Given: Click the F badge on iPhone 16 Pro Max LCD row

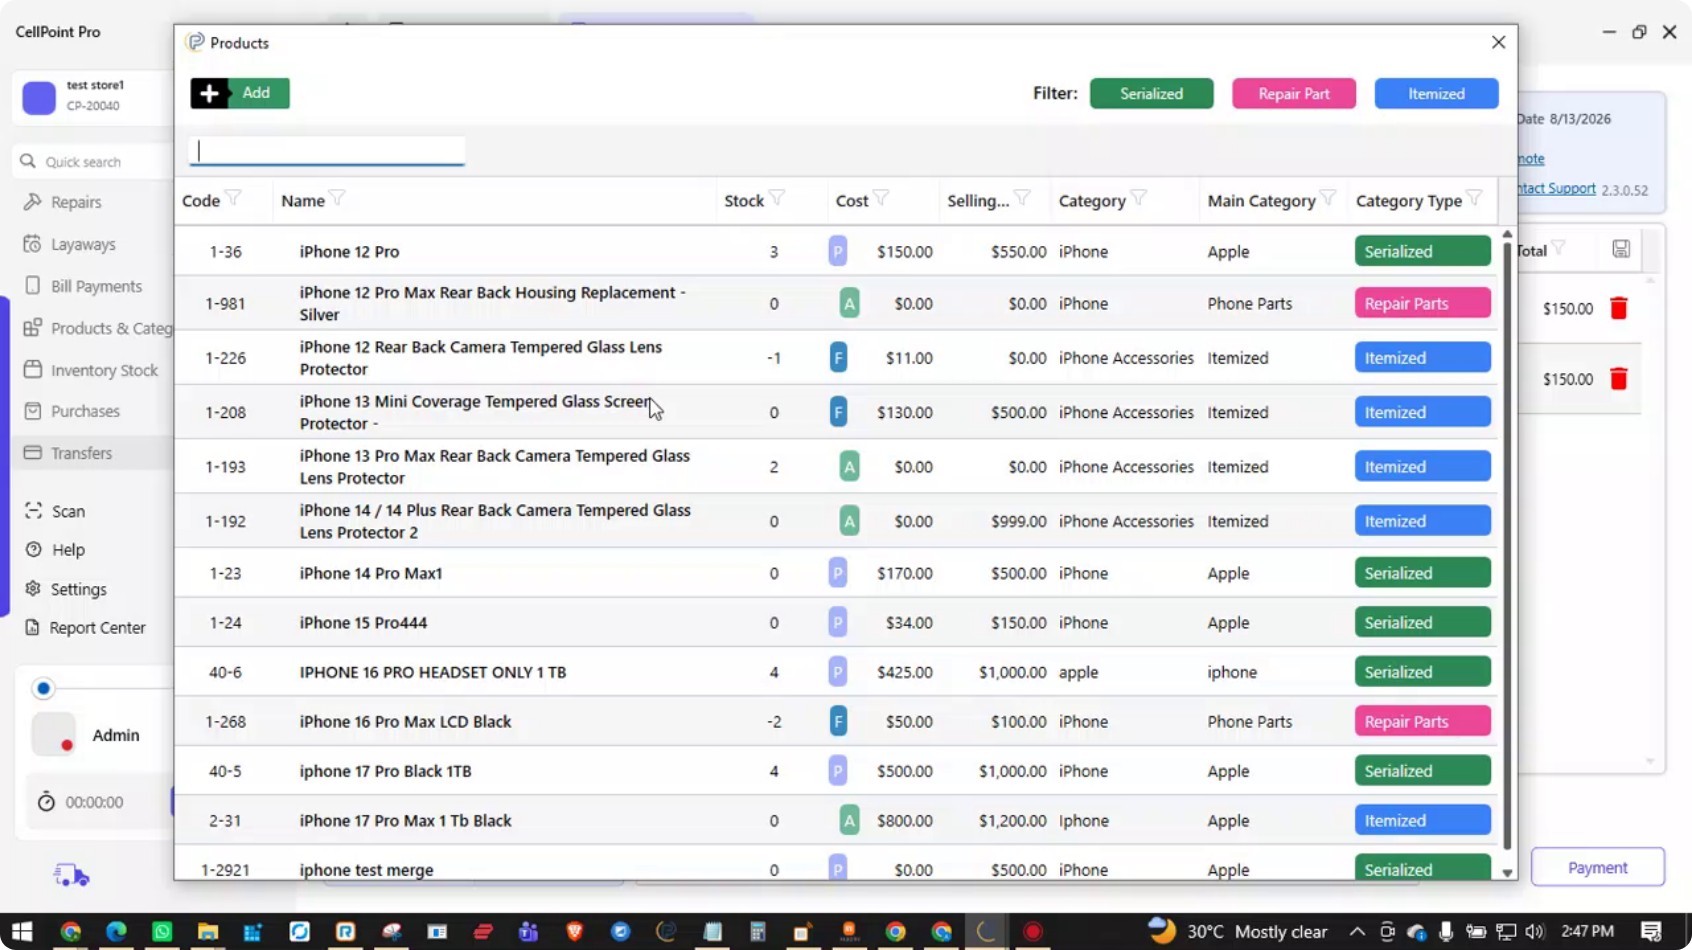Looking at the screenshot, I should click(x=838, y=721).
